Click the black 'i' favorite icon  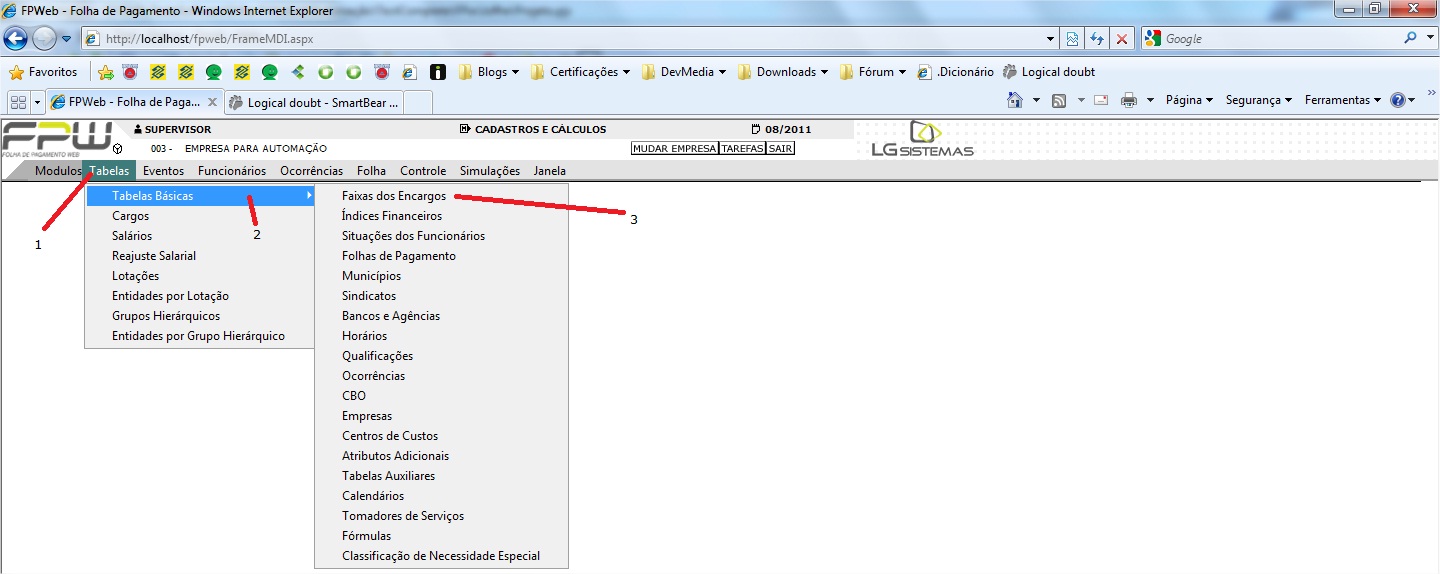pyautogui.click(x=437, y=72)
